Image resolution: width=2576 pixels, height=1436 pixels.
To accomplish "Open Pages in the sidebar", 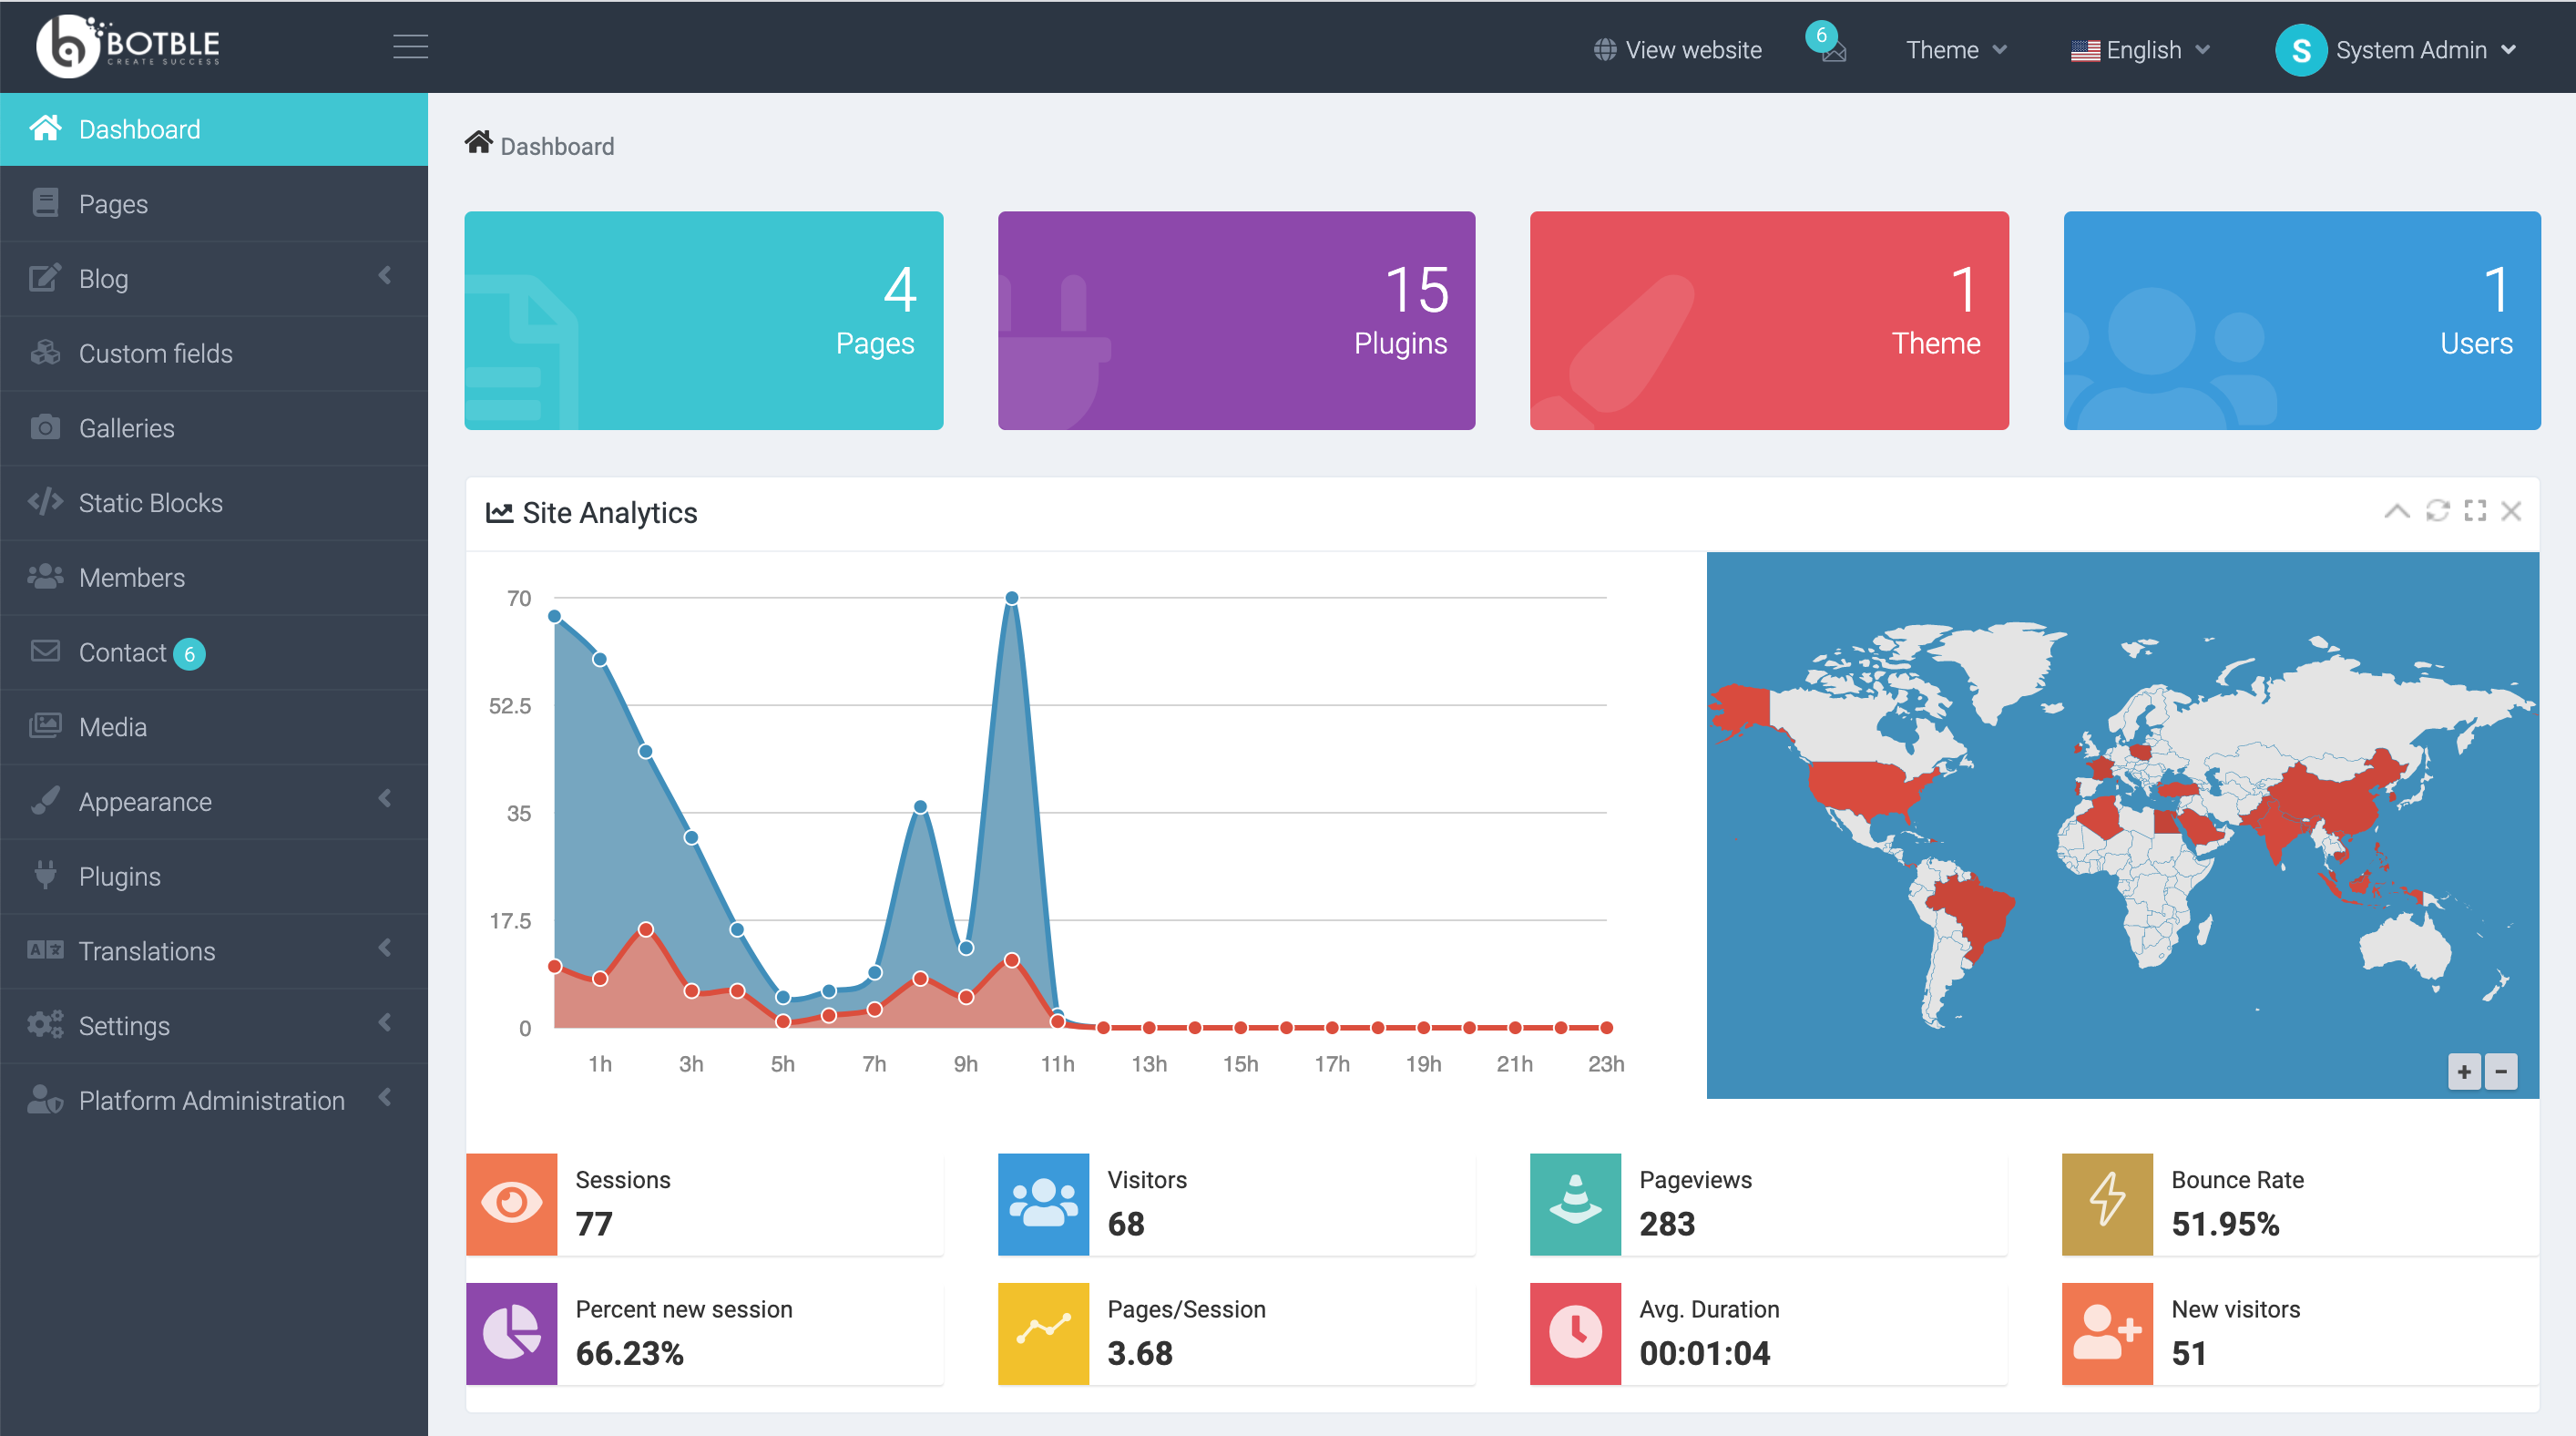I will click(x=214, y=204).
